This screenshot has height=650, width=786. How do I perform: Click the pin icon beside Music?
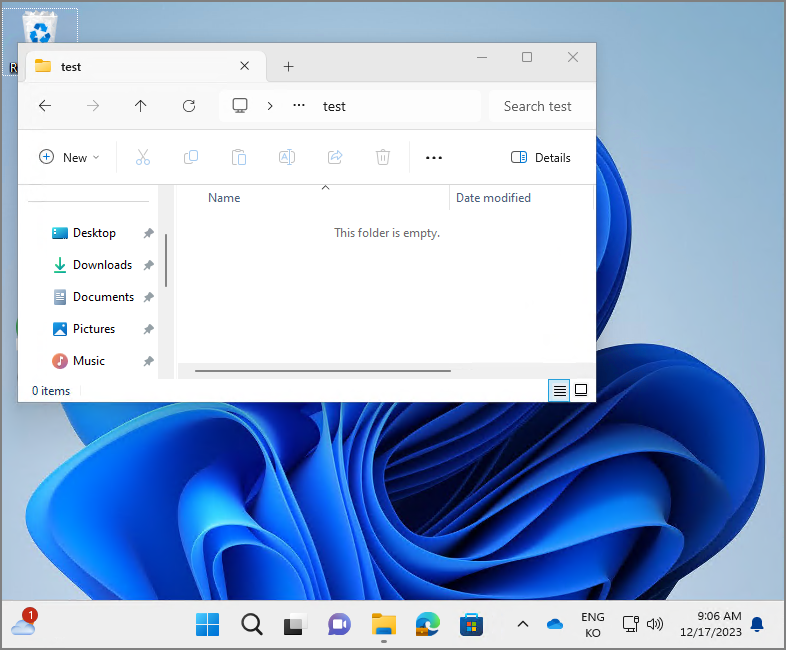pos(148,361)
